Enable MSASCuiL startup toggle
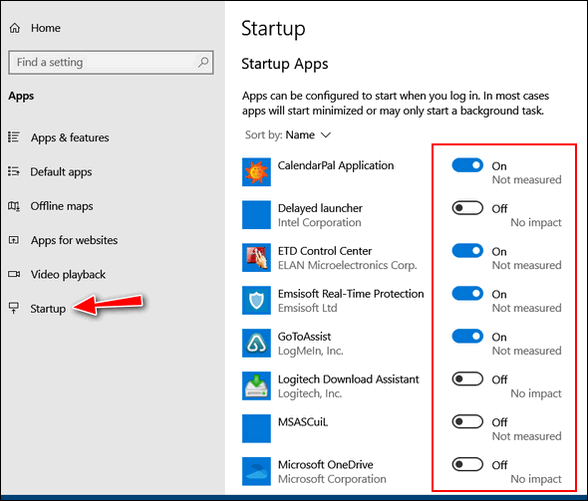588x501 pixels. pyautogui.click(x=467, y=422)
